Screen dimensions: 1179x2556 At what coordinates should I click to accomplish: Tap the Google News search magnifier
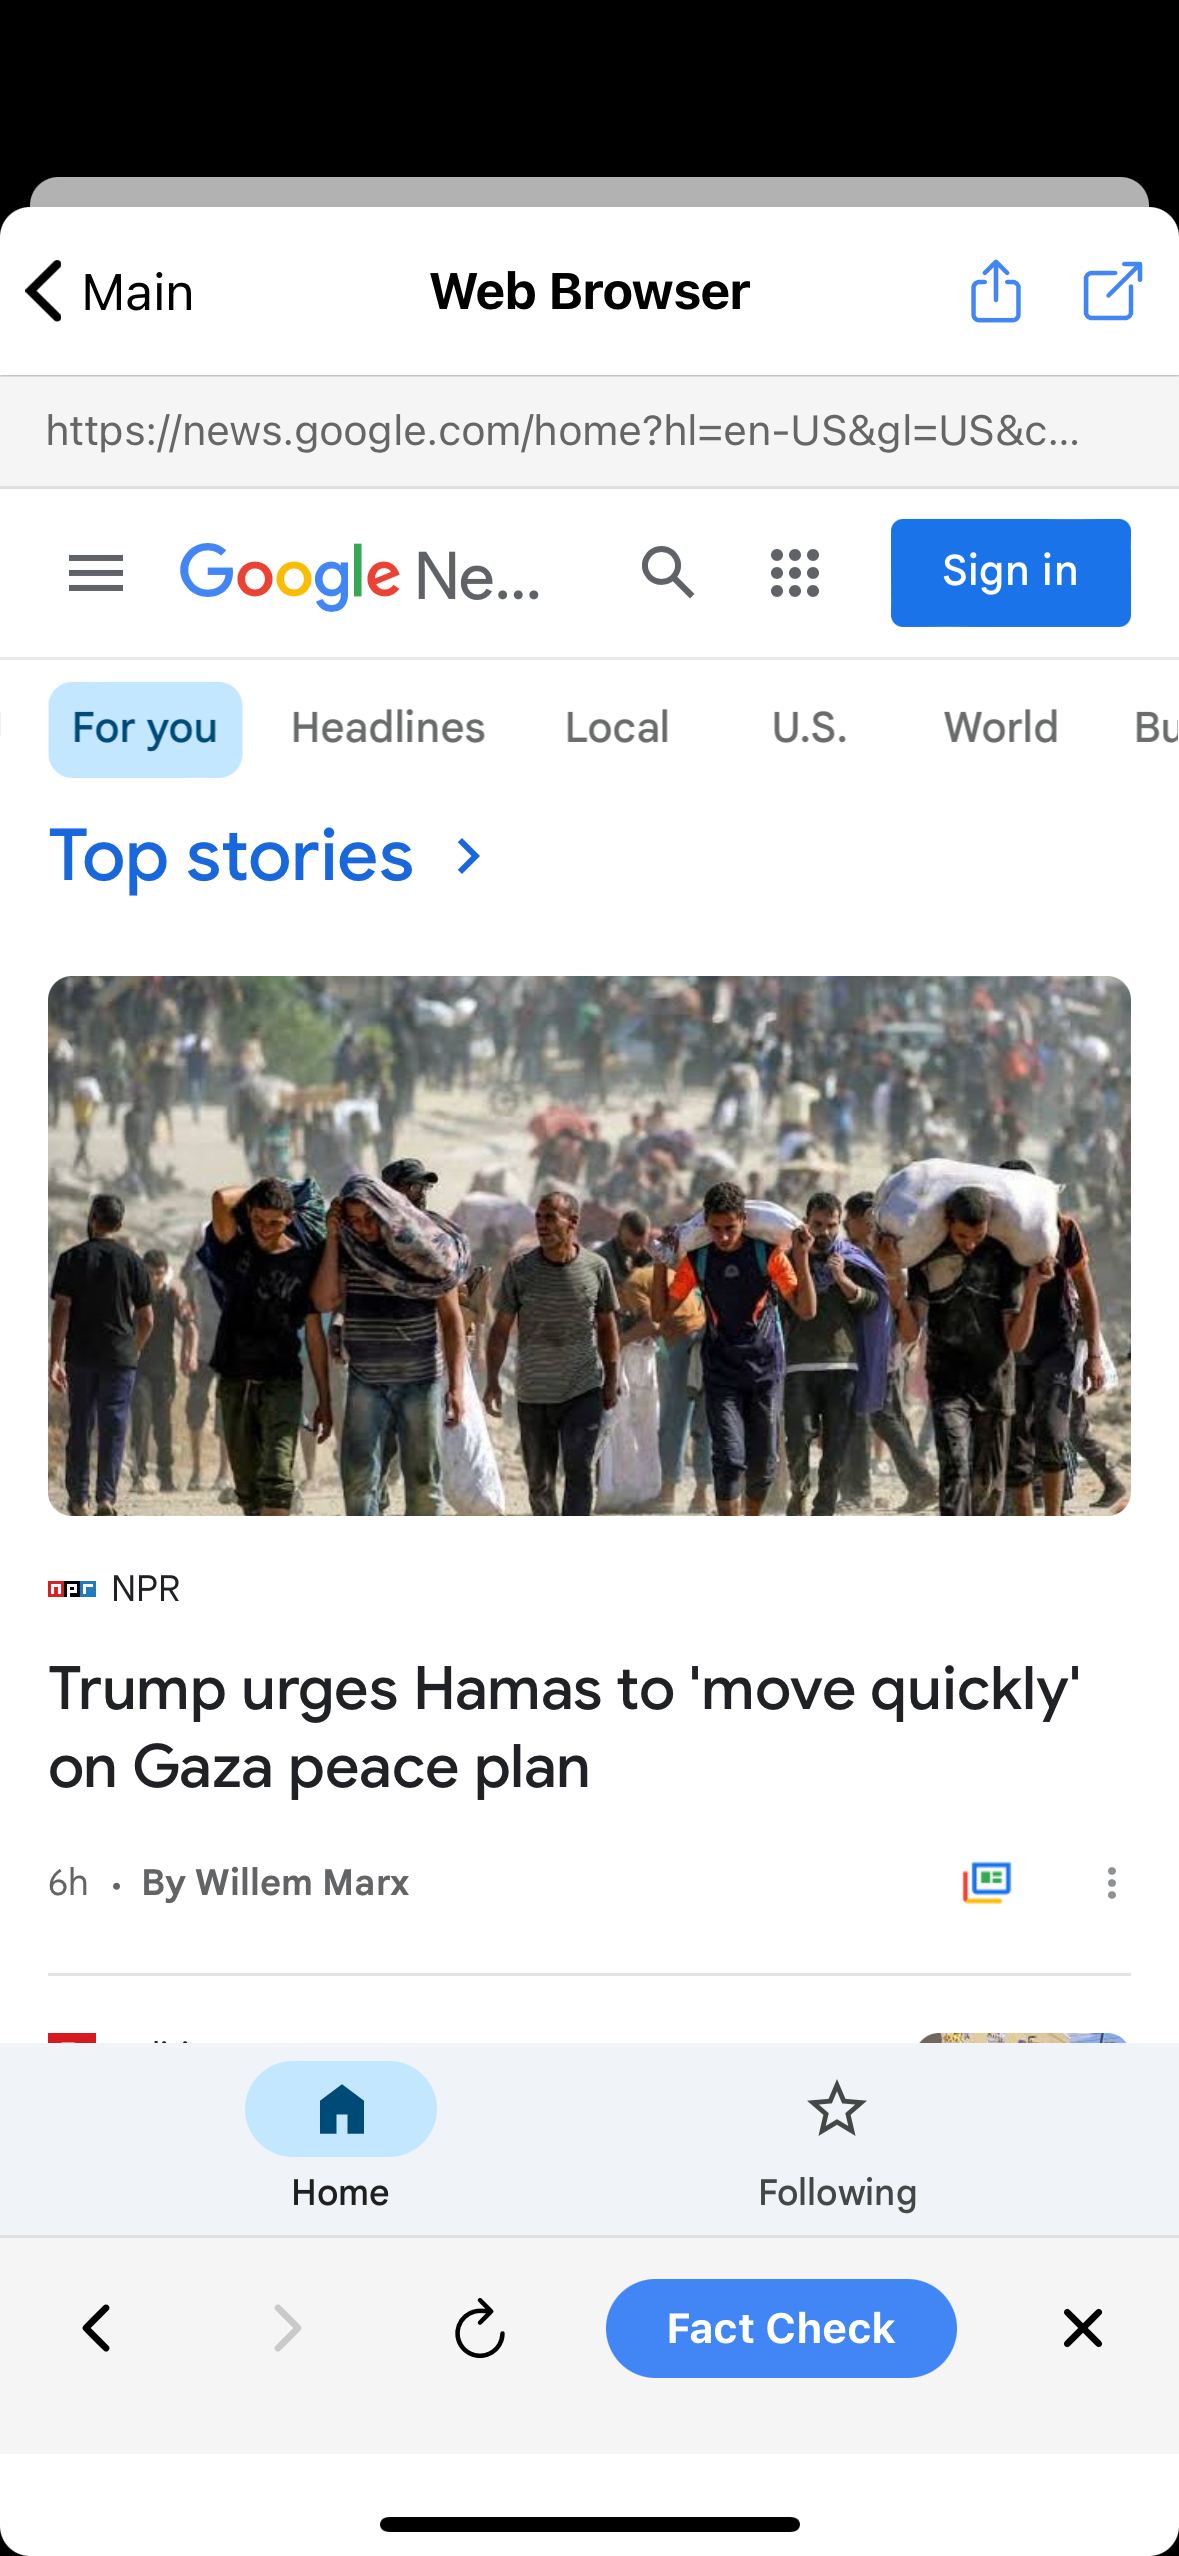coord(668,572)
